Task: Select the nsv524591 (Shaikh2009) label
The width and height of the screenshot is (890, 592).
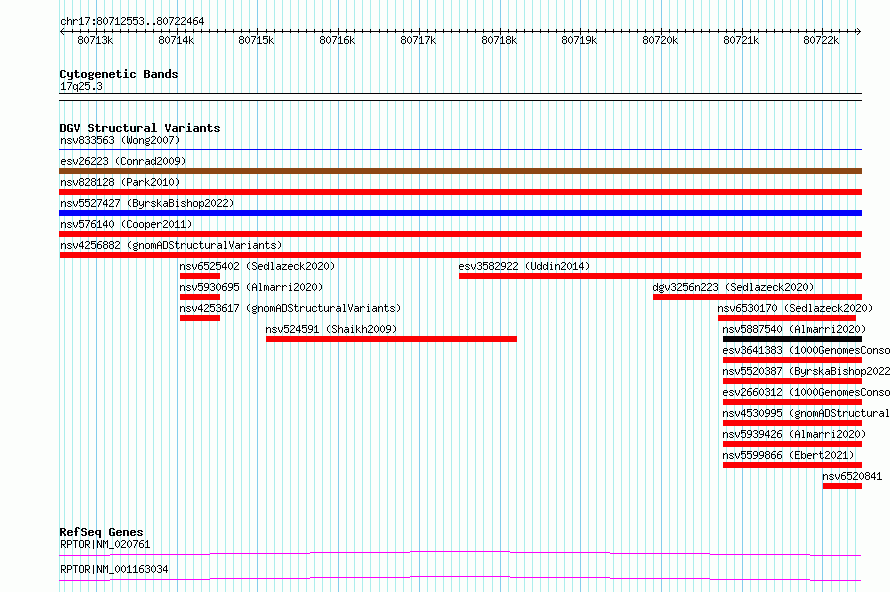Action: (x=331, y=329)
